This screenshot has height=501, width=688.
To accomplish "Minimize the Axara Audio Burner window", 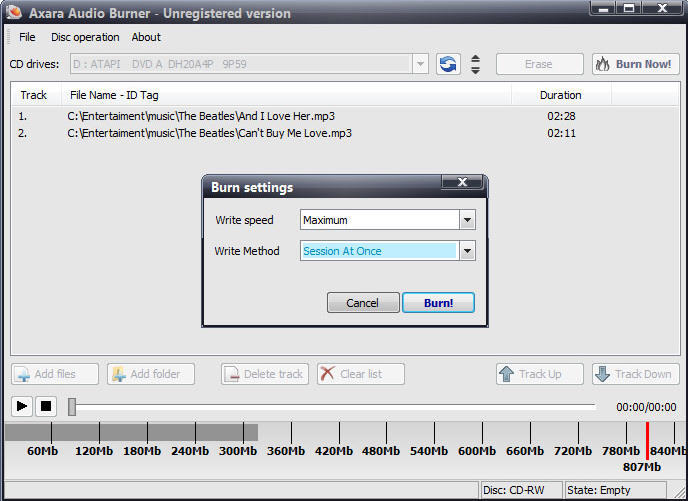I will point(603,8).
